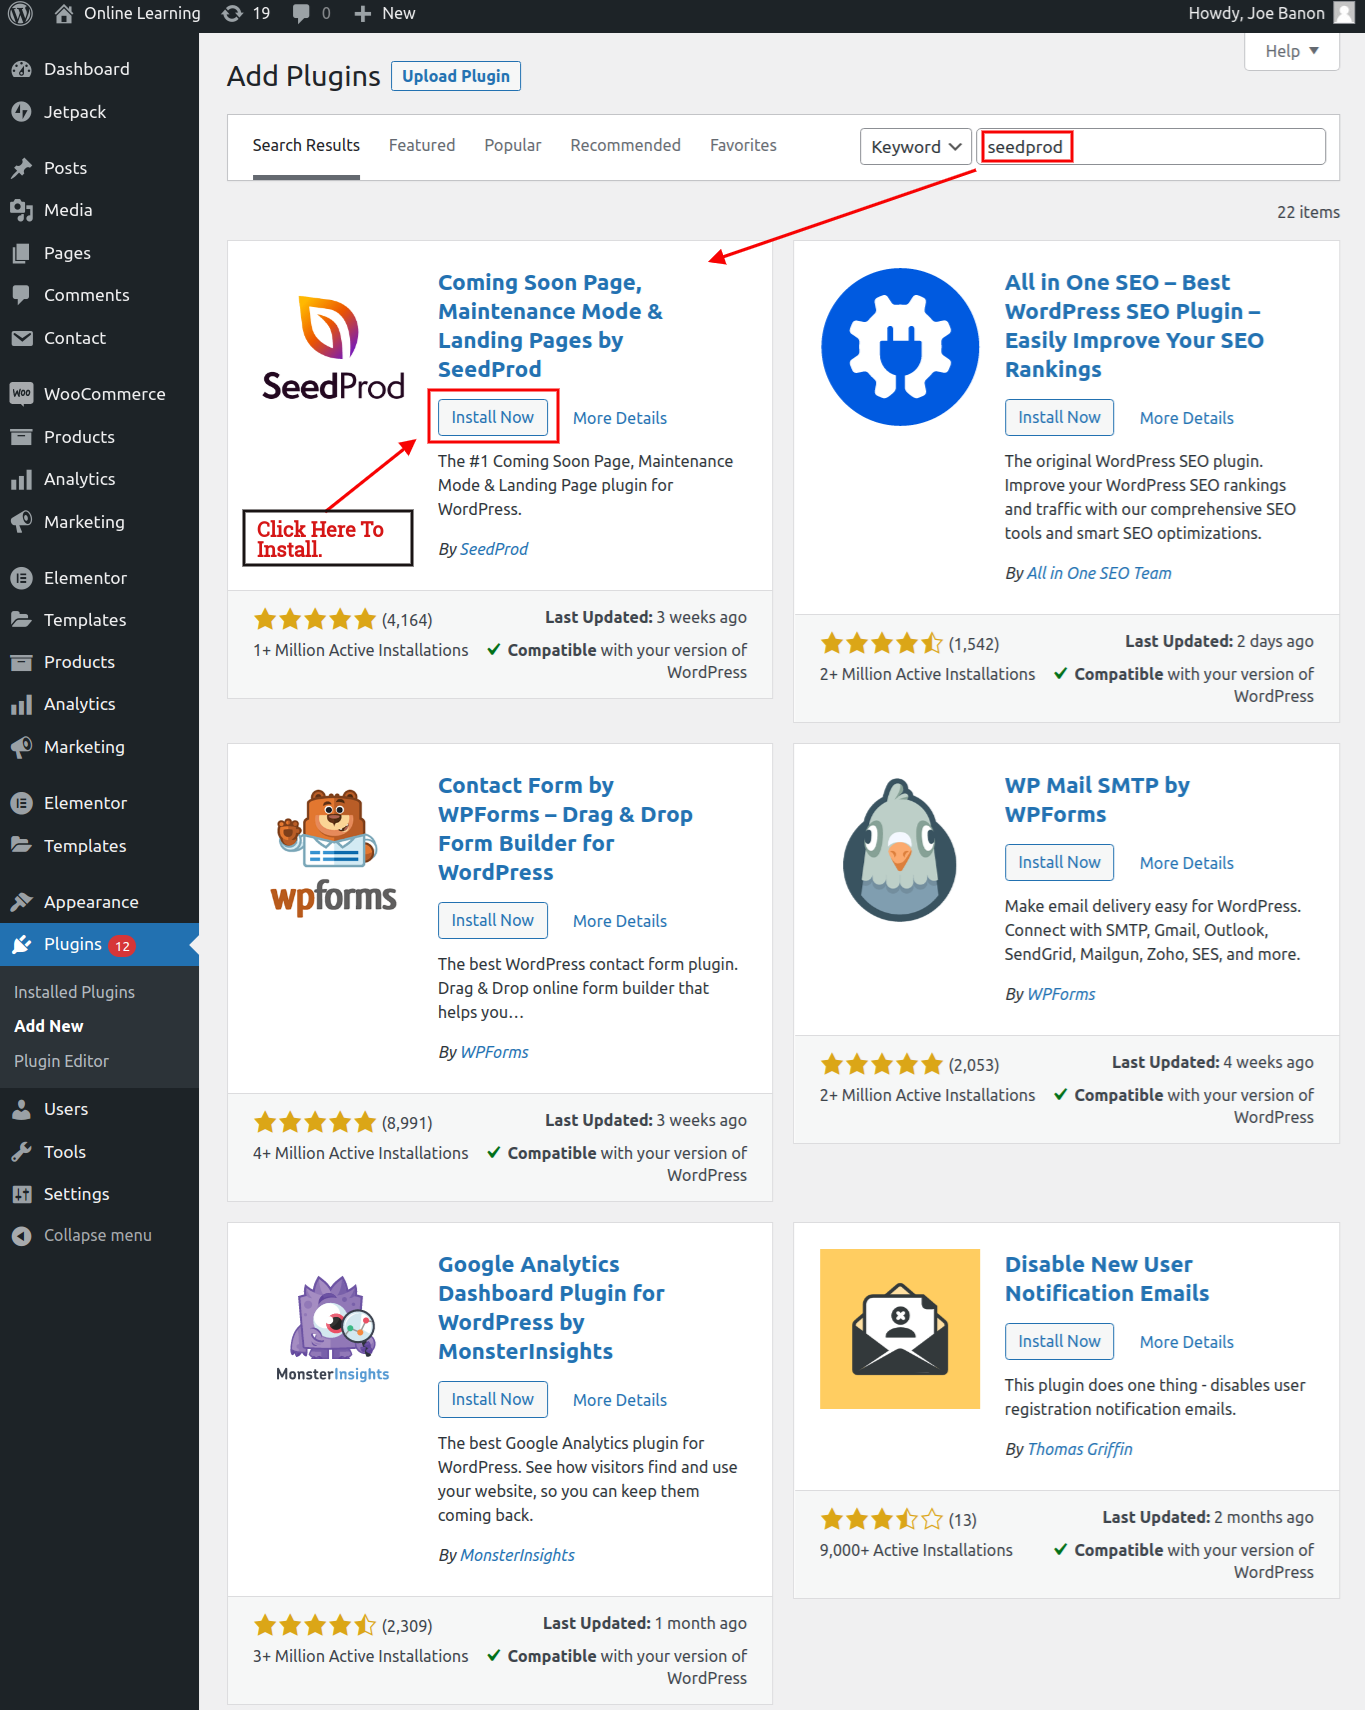Install the SeedProd Coming Soon plugin
1365x1710 pixels.
(492, 418)
